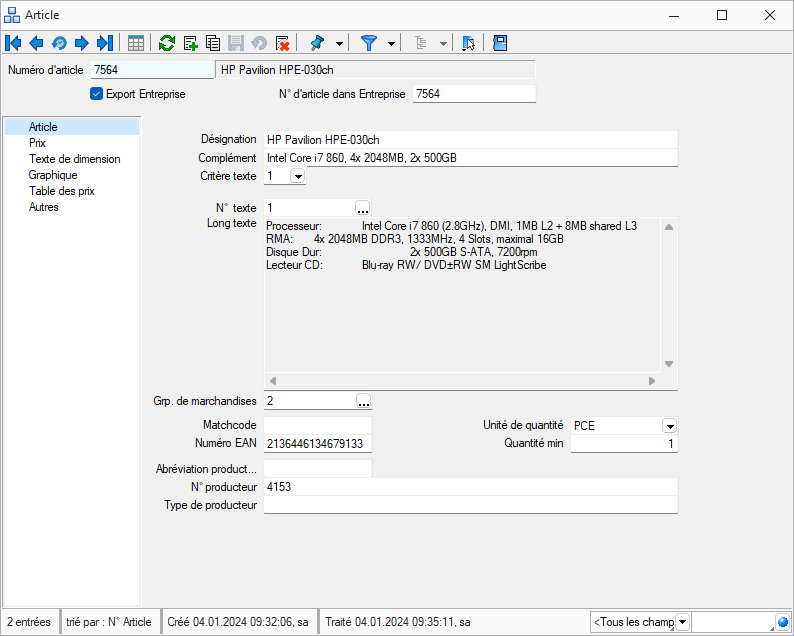
Task: Open the Grp. de marchandises lookup button
Action: click(x=364, y=401)
